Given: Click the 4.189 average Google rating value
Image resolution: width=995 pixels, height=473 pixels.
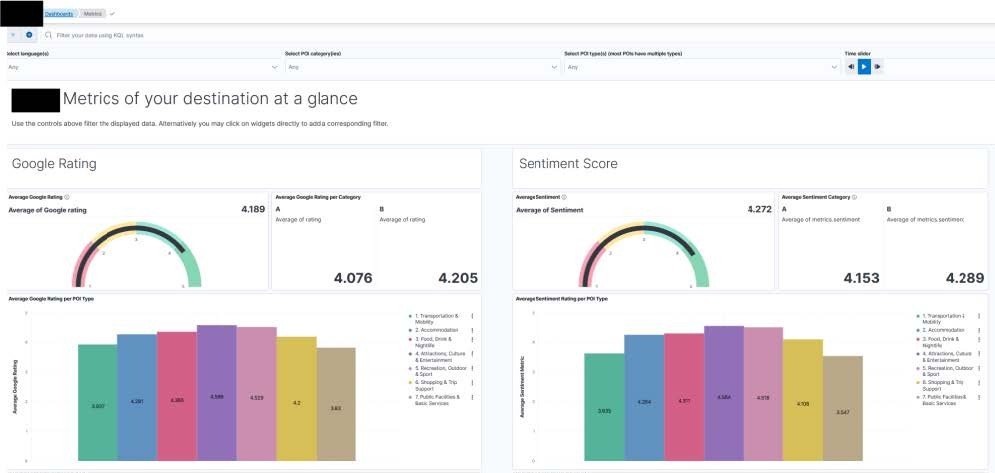Looking at the screenshot, I should tap(253, 209).
